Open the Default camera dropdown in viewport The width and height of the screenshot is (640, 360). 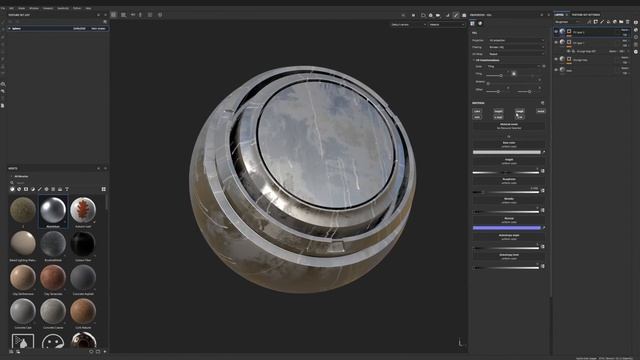(409, 24)
